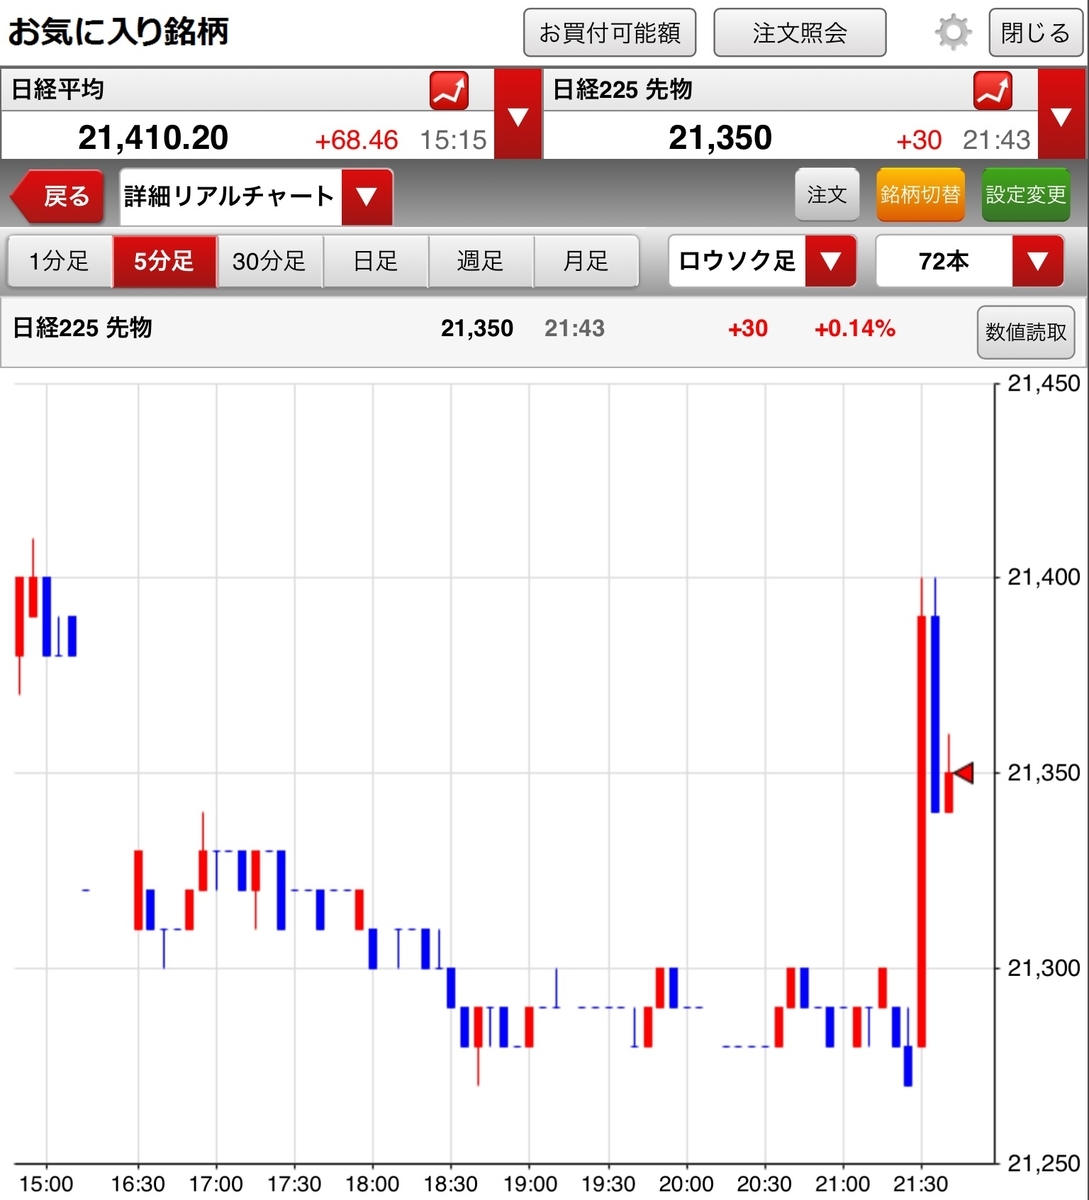Switch to 日足 timeframe
Viewport: 1089px width, 1200px height.
[x=376, y=262]
